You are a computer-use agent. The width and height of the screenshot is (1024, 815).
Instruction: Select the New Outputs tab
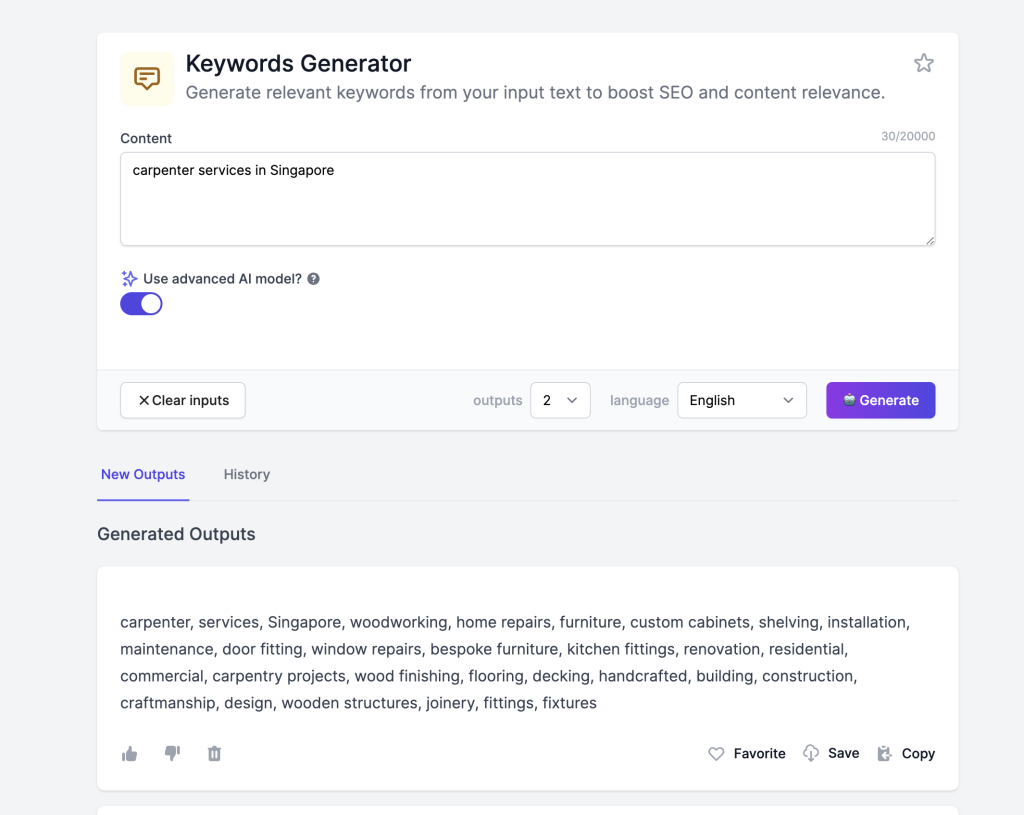click(143, 474)
